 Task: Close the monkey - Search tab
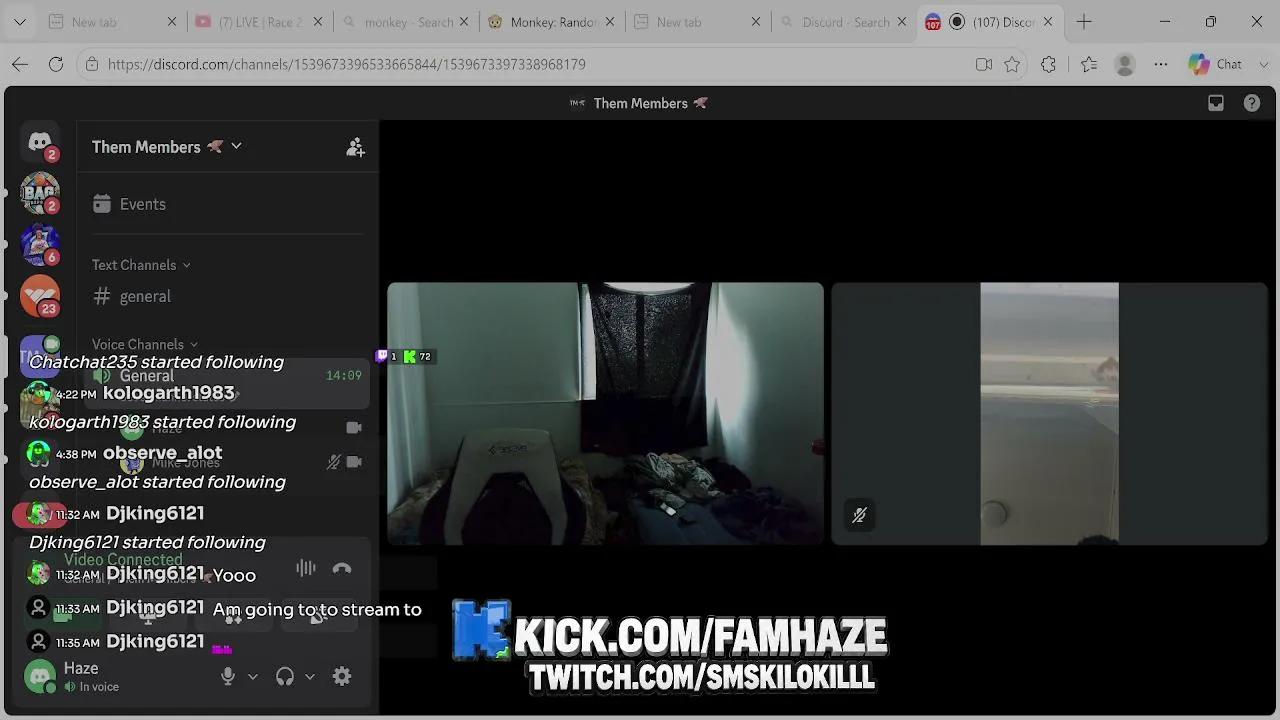[464, 22]
